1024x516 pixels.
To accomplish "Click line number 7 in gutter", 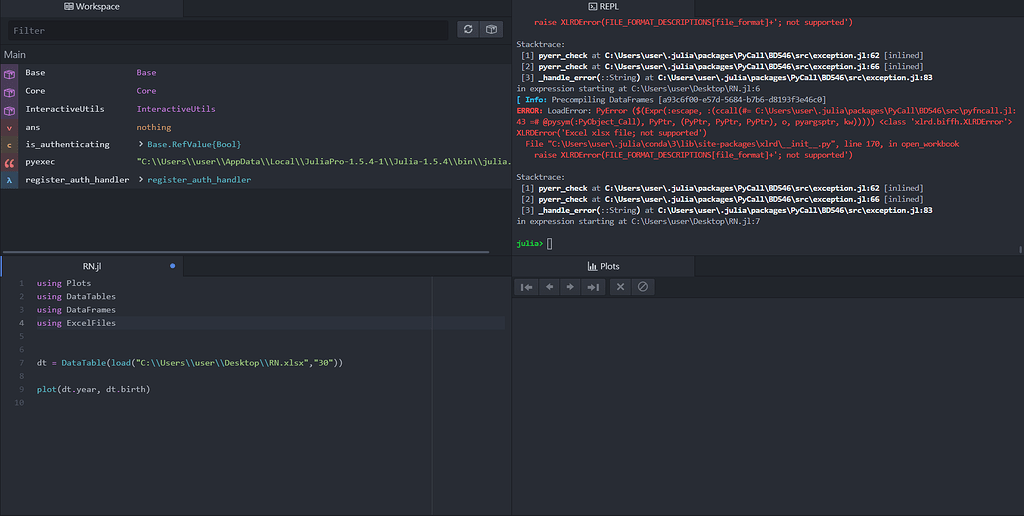I will 22,363.
